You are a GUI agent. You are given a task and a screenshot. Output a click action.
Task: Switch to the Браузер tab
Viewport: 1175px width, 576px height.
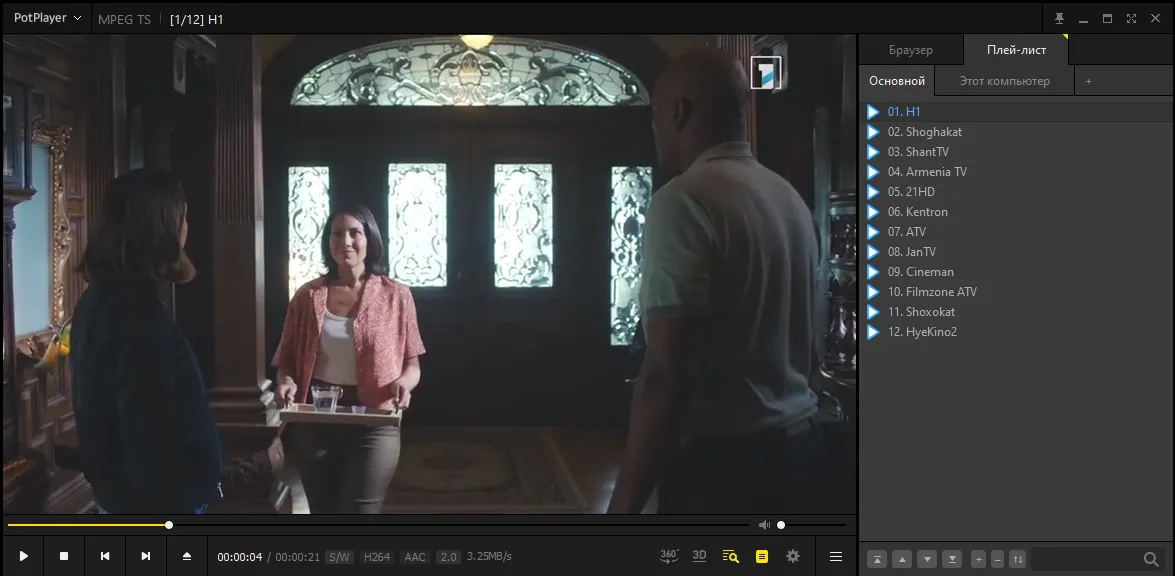[910, 50]
